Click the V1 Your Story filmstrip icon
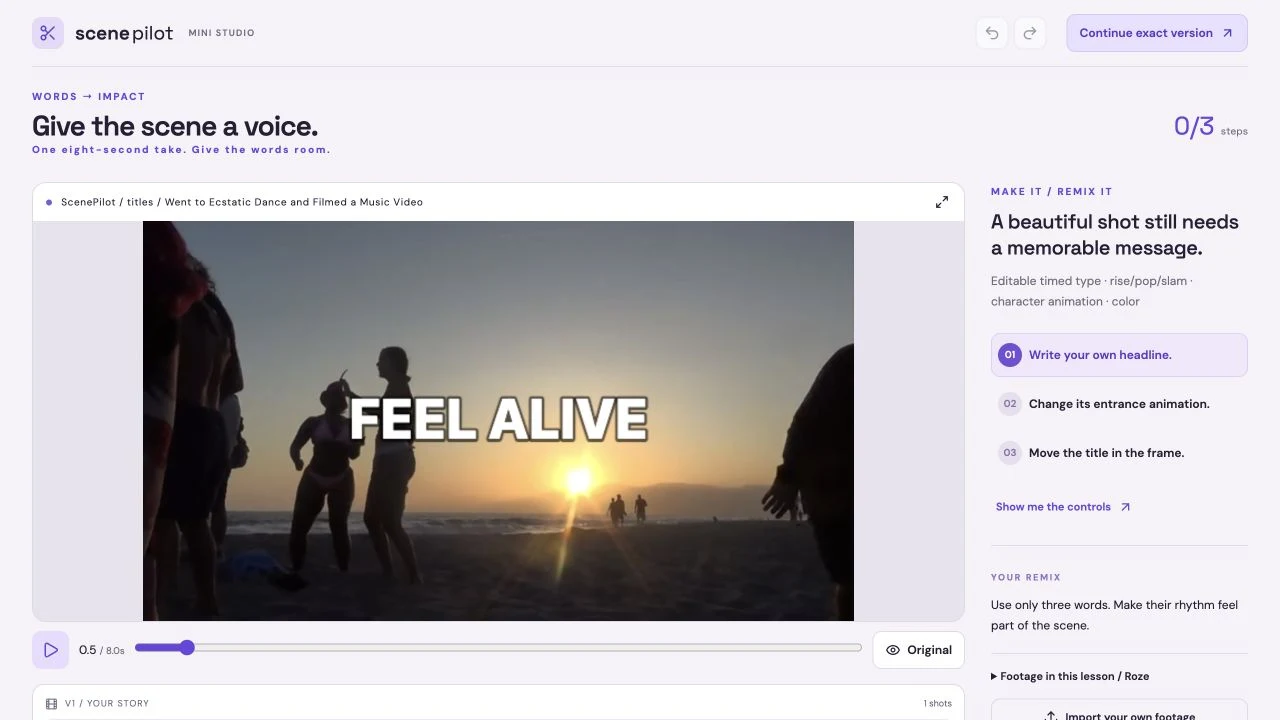This screenshot has height=720, width=1280. 52,704
